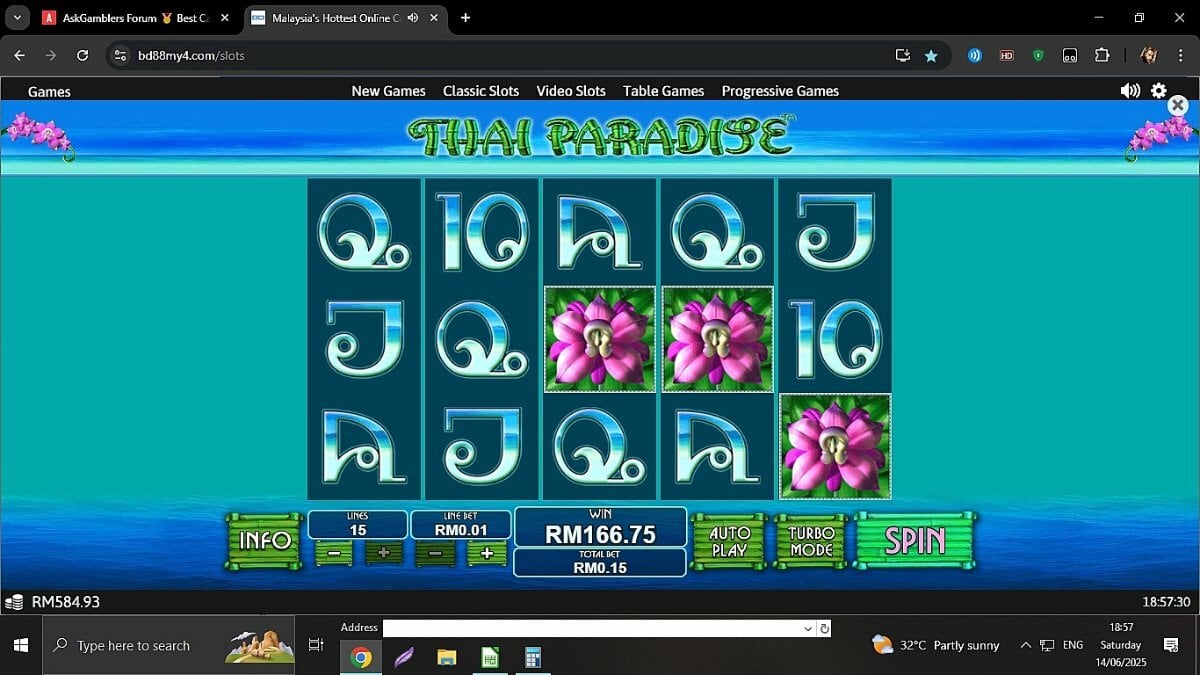
Task: Refresh the taskbar Address toolbar
Action: coord(825,628)
